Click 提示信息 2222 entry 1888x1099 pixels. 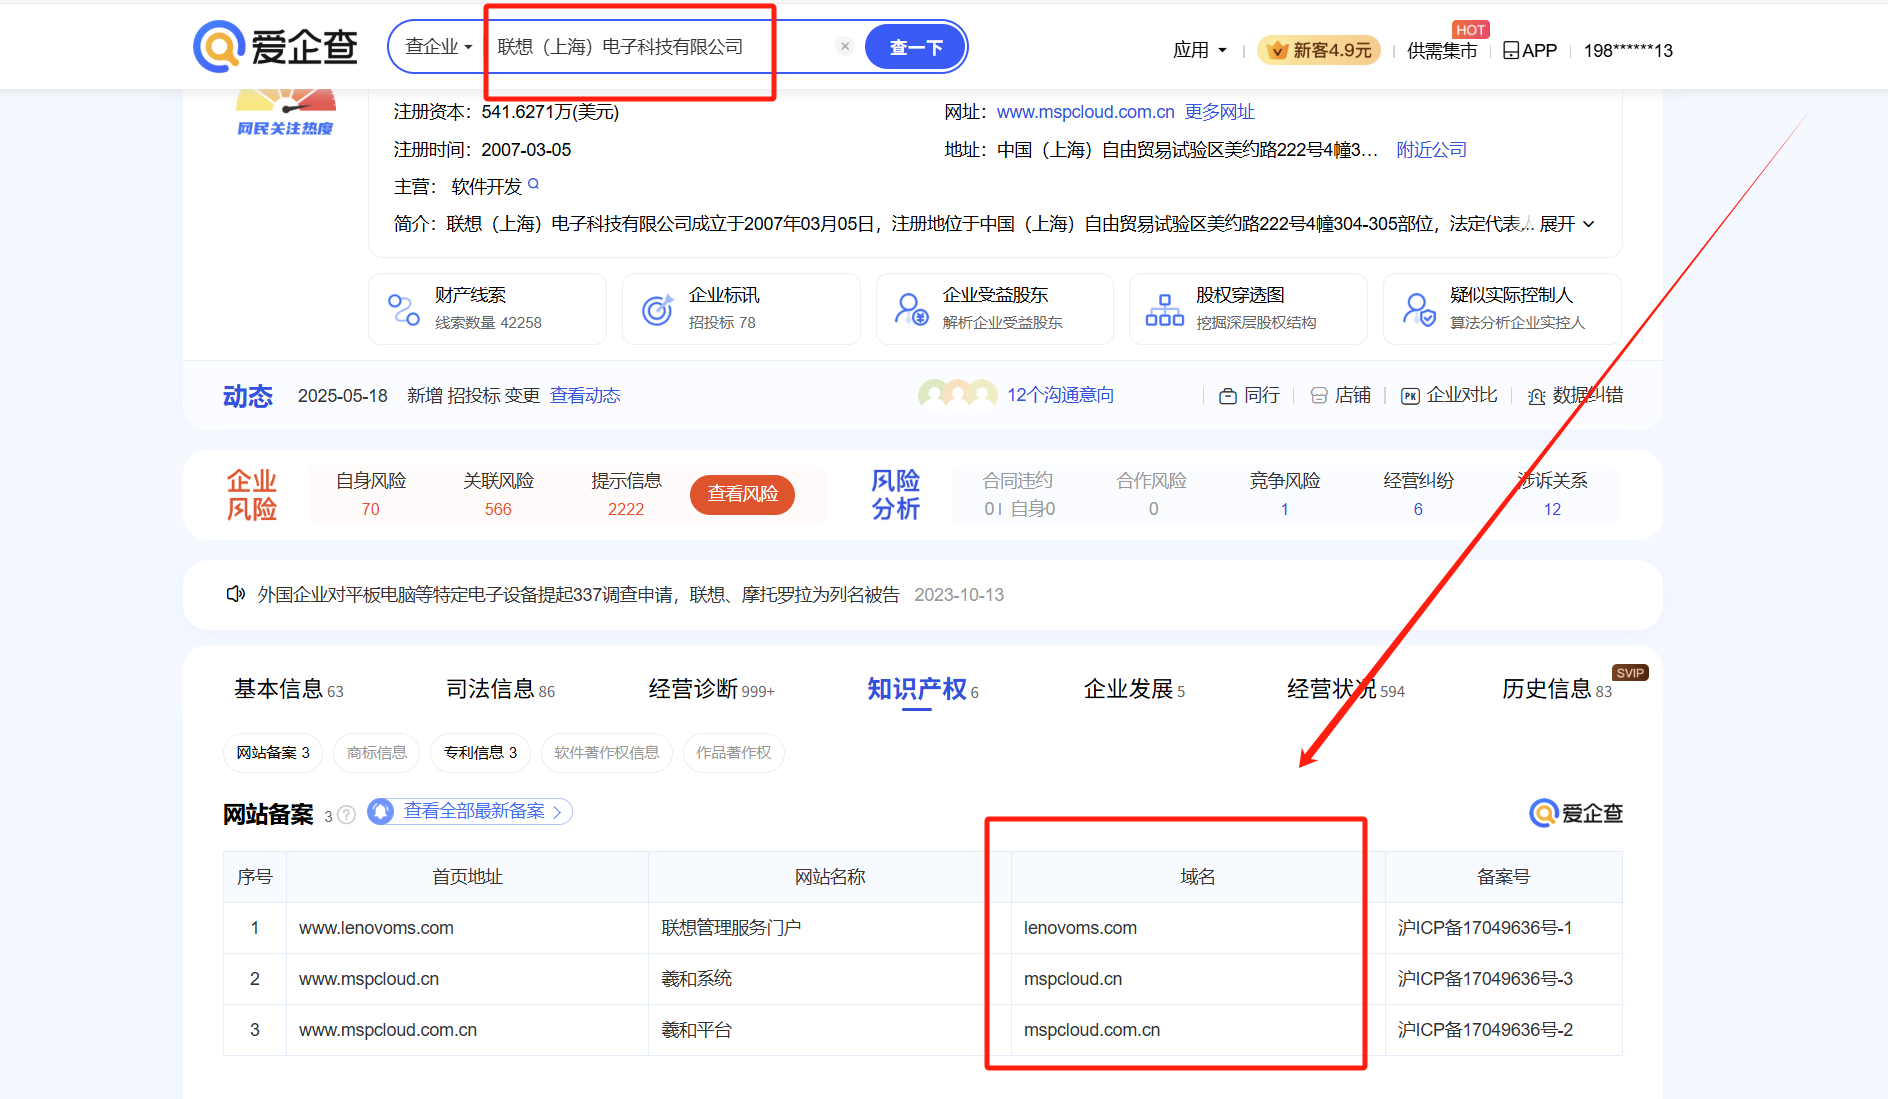point(626,494)
